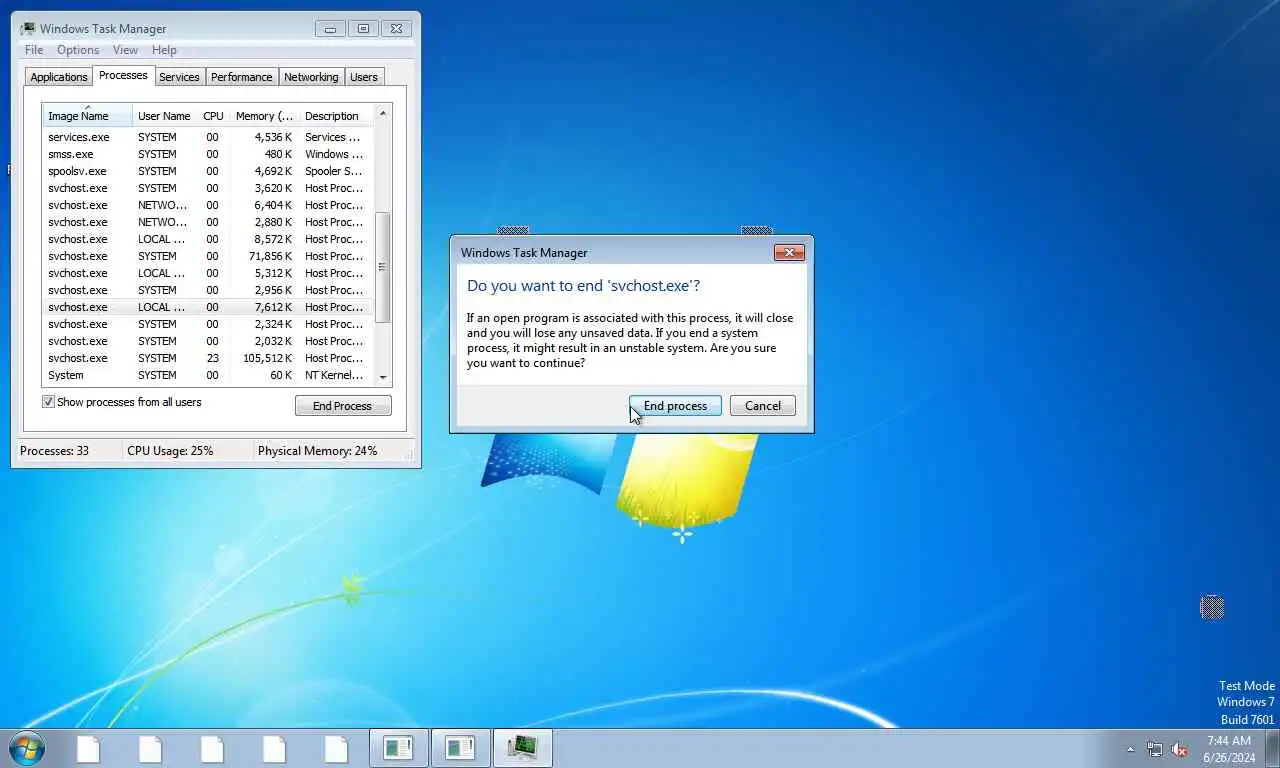Viewport: 1280px width, 768px height.
Task: Select the svchost.exe row using 5,312 K
Action: 208,273
